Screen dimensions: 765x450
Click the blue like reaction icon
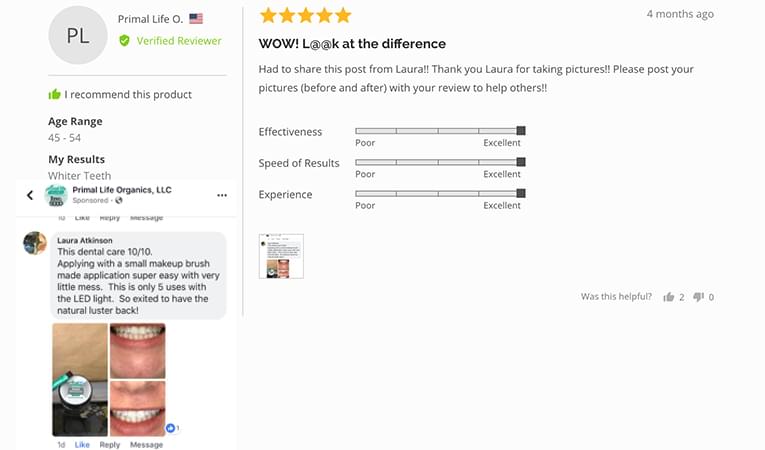tap(170, 429)
